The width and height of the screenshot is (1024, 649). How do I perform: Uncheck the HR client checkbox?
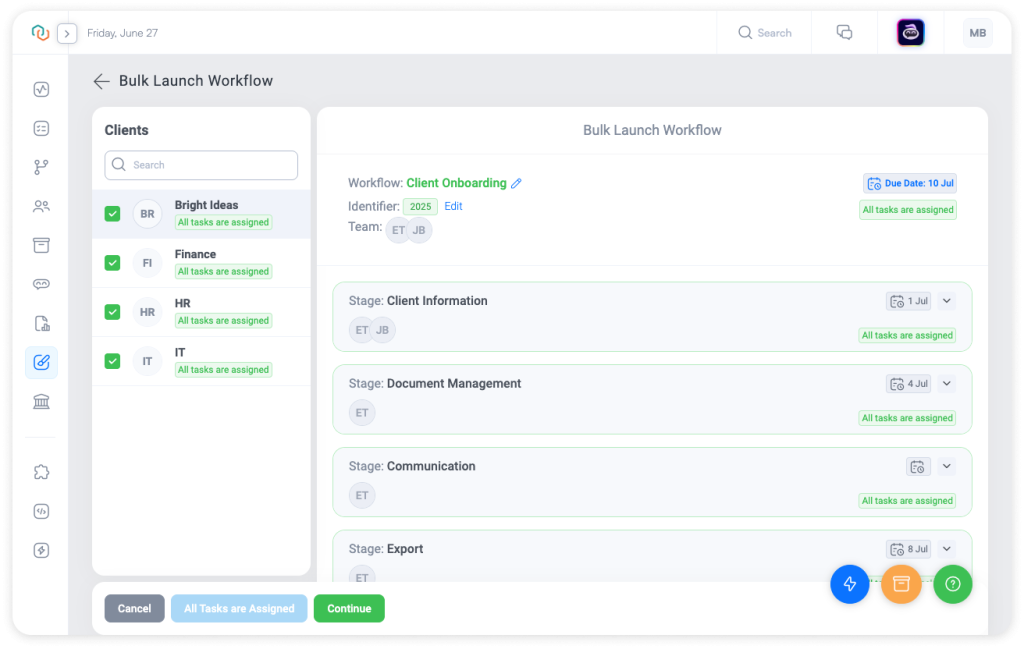click(x=112, y=311)
